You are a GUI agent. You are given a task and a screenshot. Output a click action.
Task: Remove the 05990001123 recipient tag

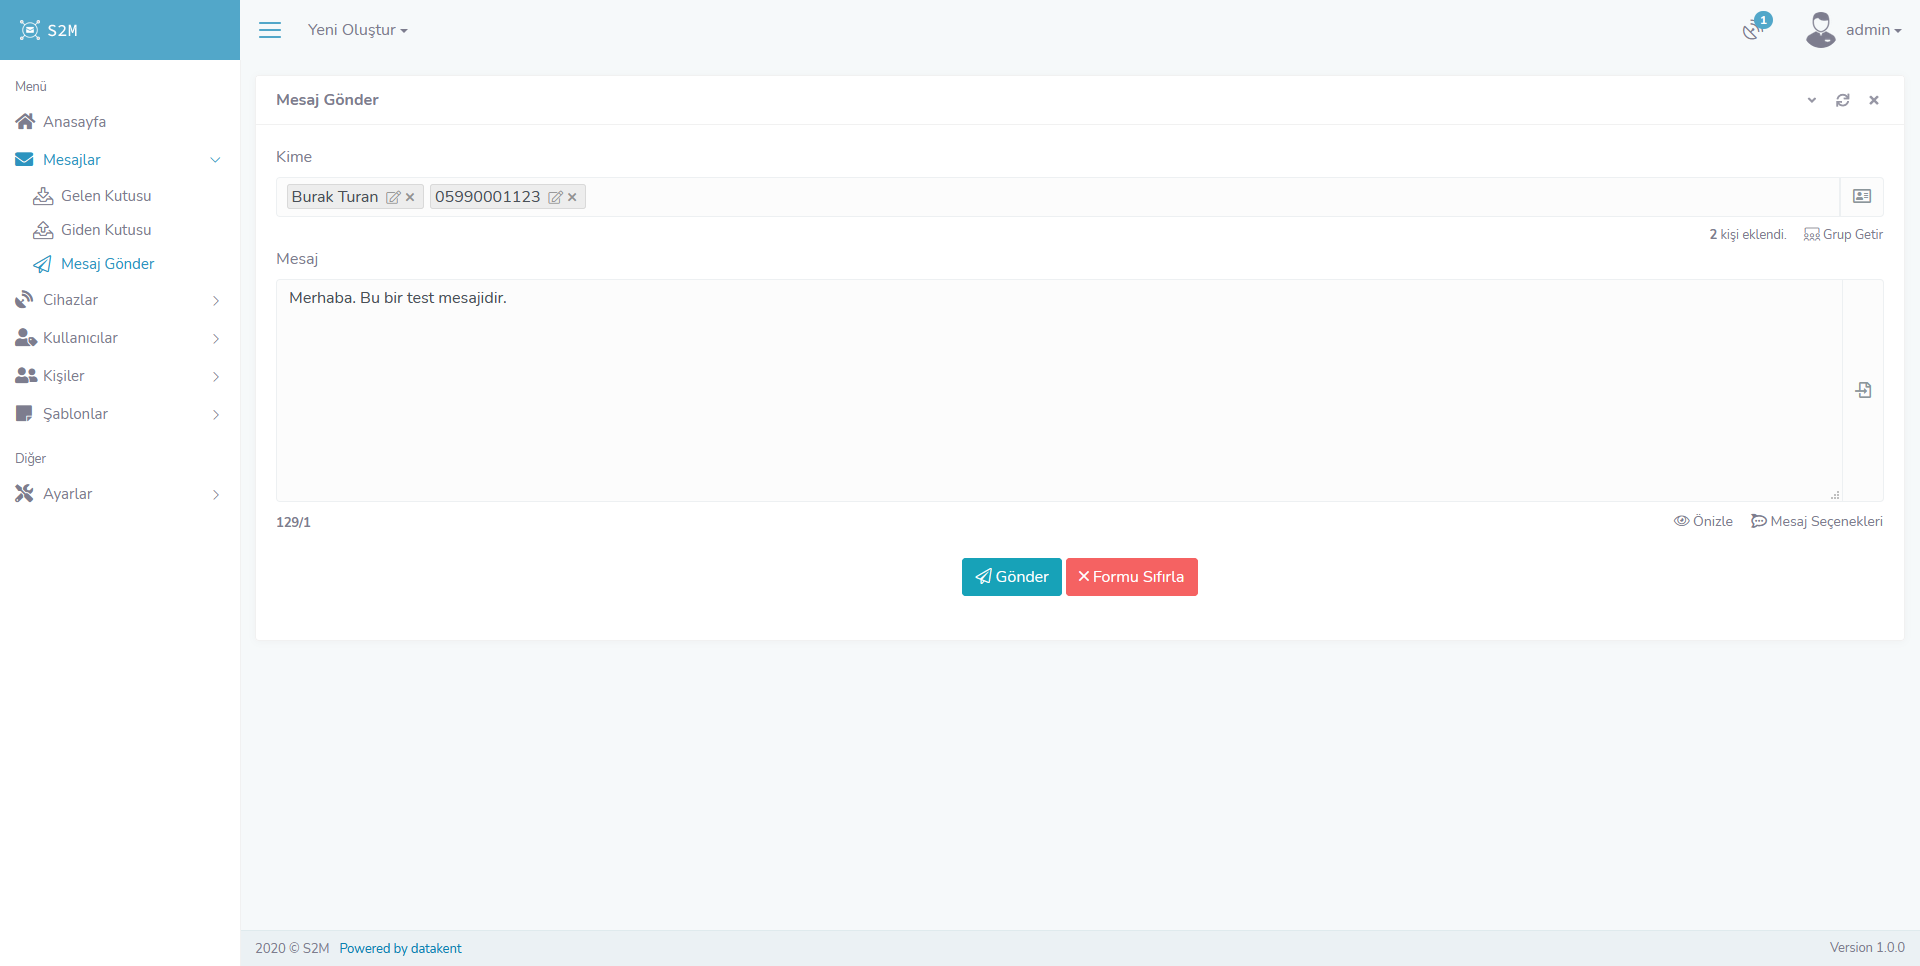pyautogui.click(x=572, y=198)
